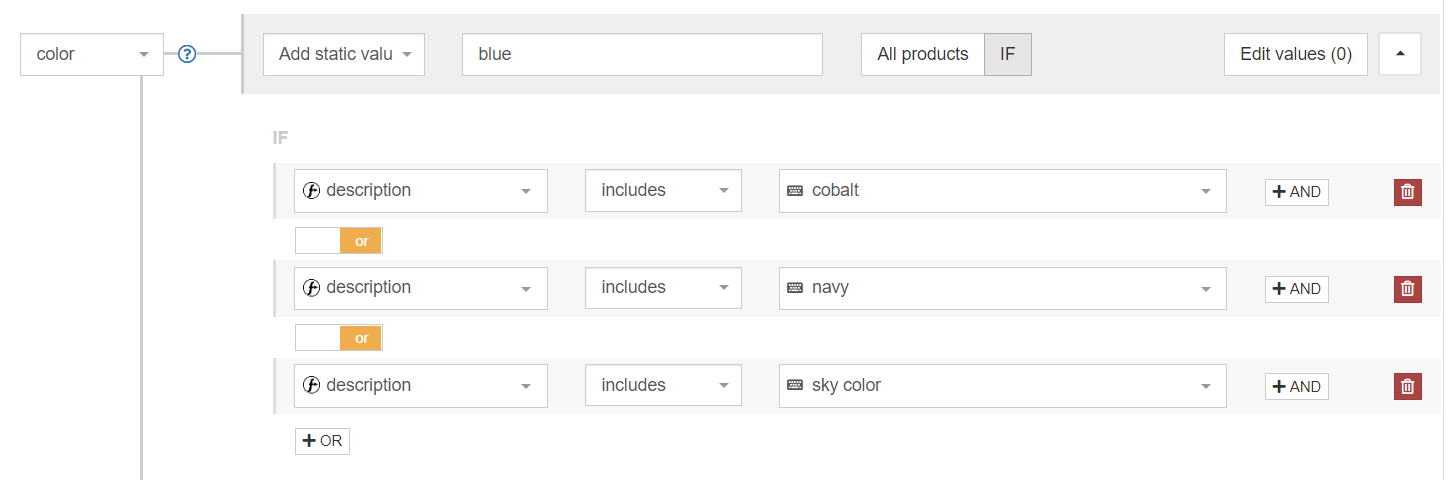Viewport: 1456px width, 480px height.
Task: Open the Add static value dropdown
Action: click(344, 54)
